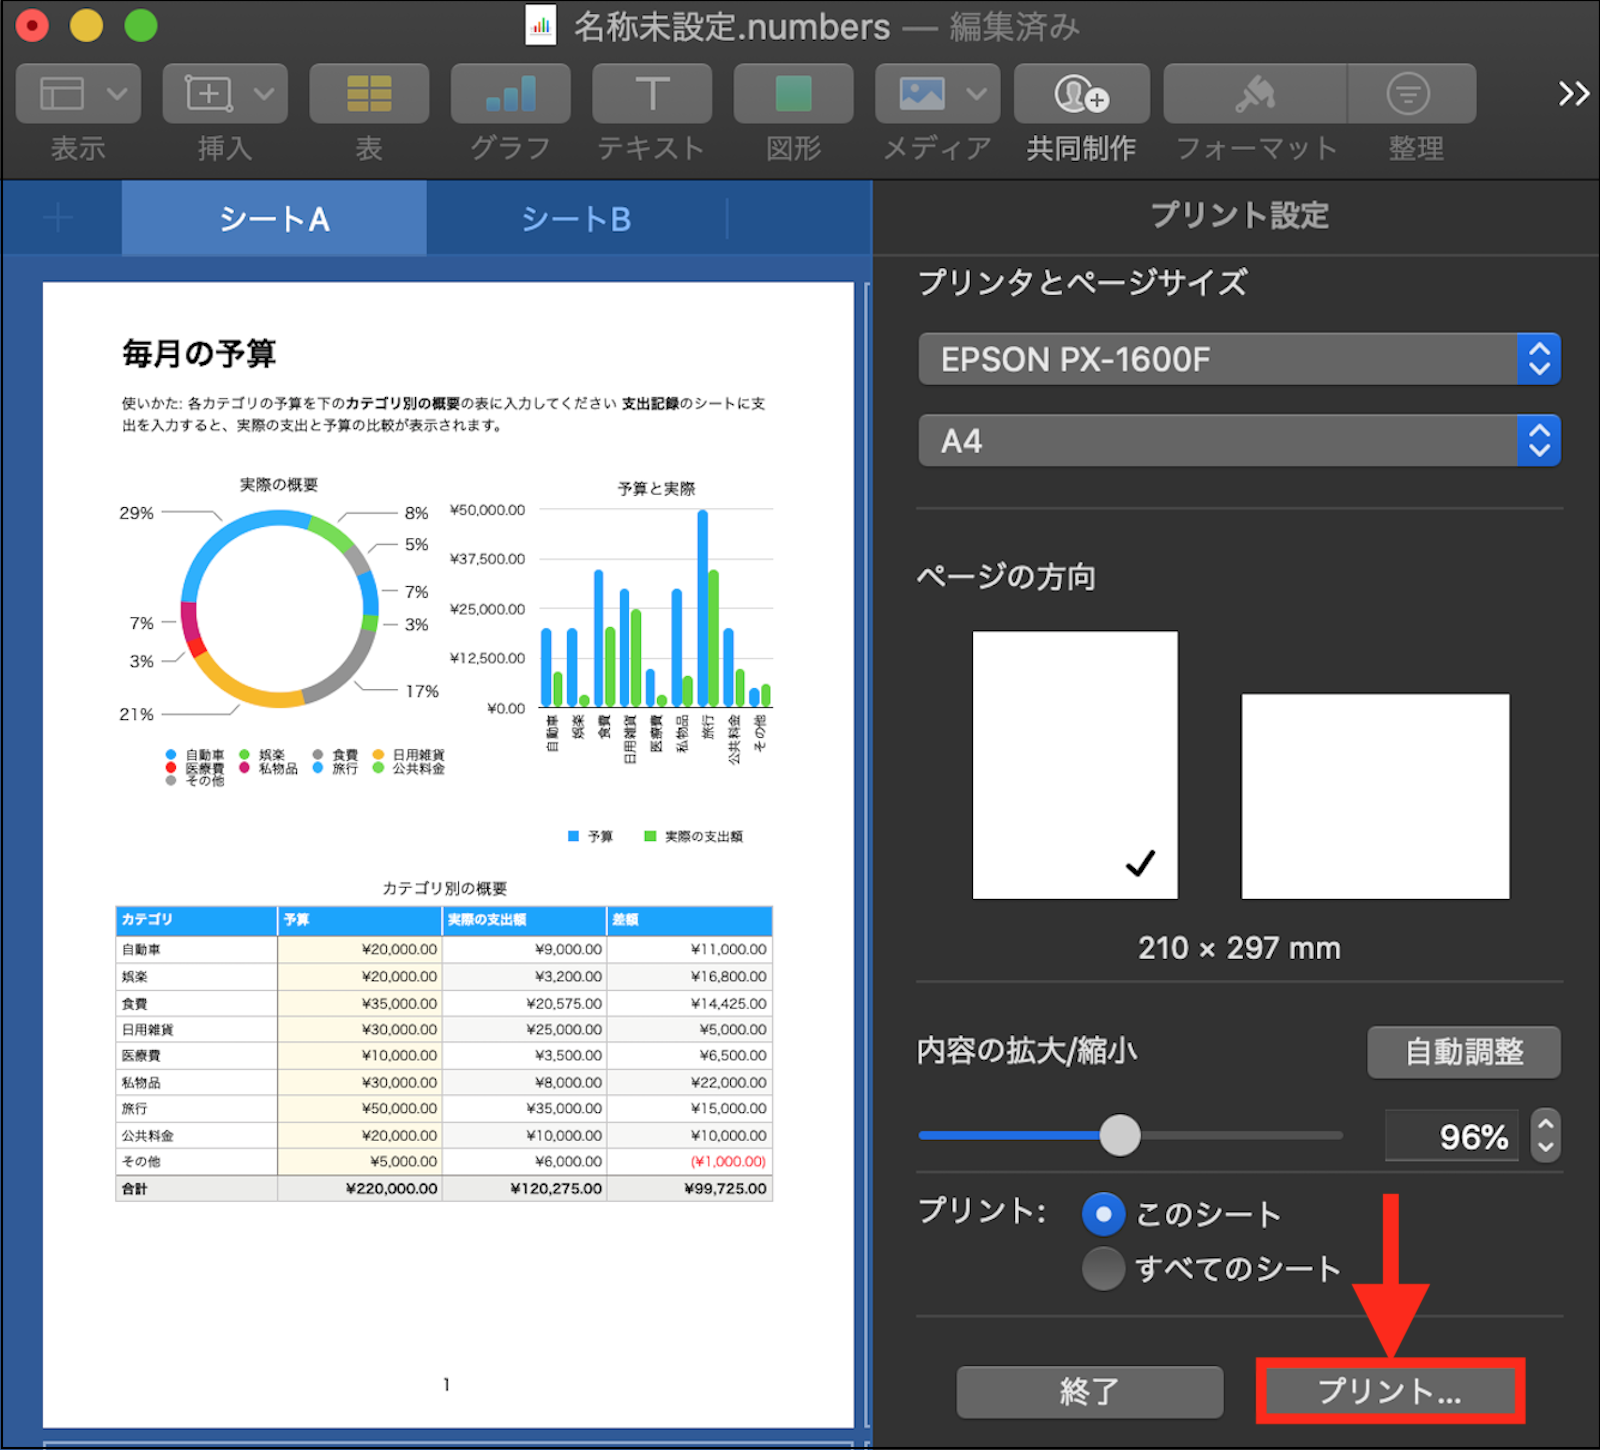The image size is (1600, 1450).
Task: Show more toolbar items with chevron
Action: (1573, 94)
